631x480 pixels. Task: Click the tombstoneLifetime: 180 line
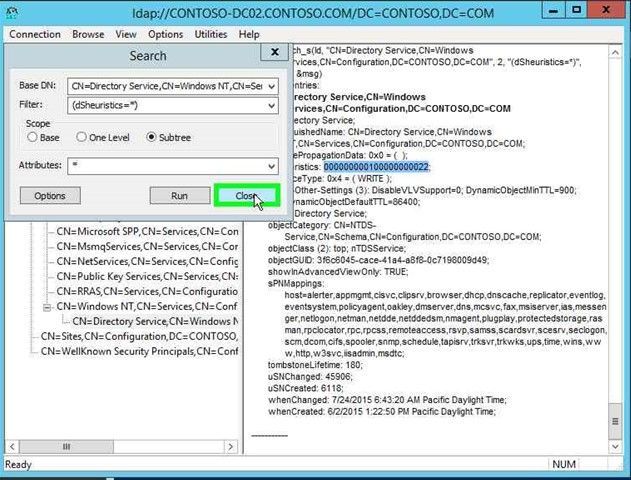point(315,365)
